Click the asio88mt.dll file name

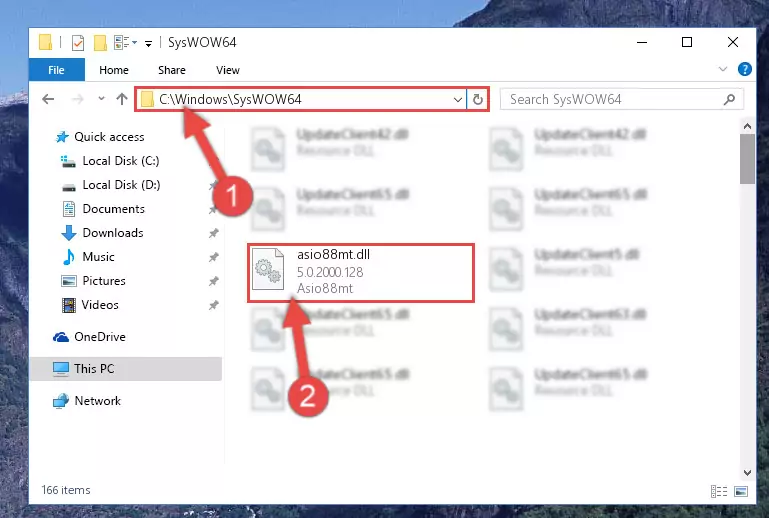pos(333,255)
